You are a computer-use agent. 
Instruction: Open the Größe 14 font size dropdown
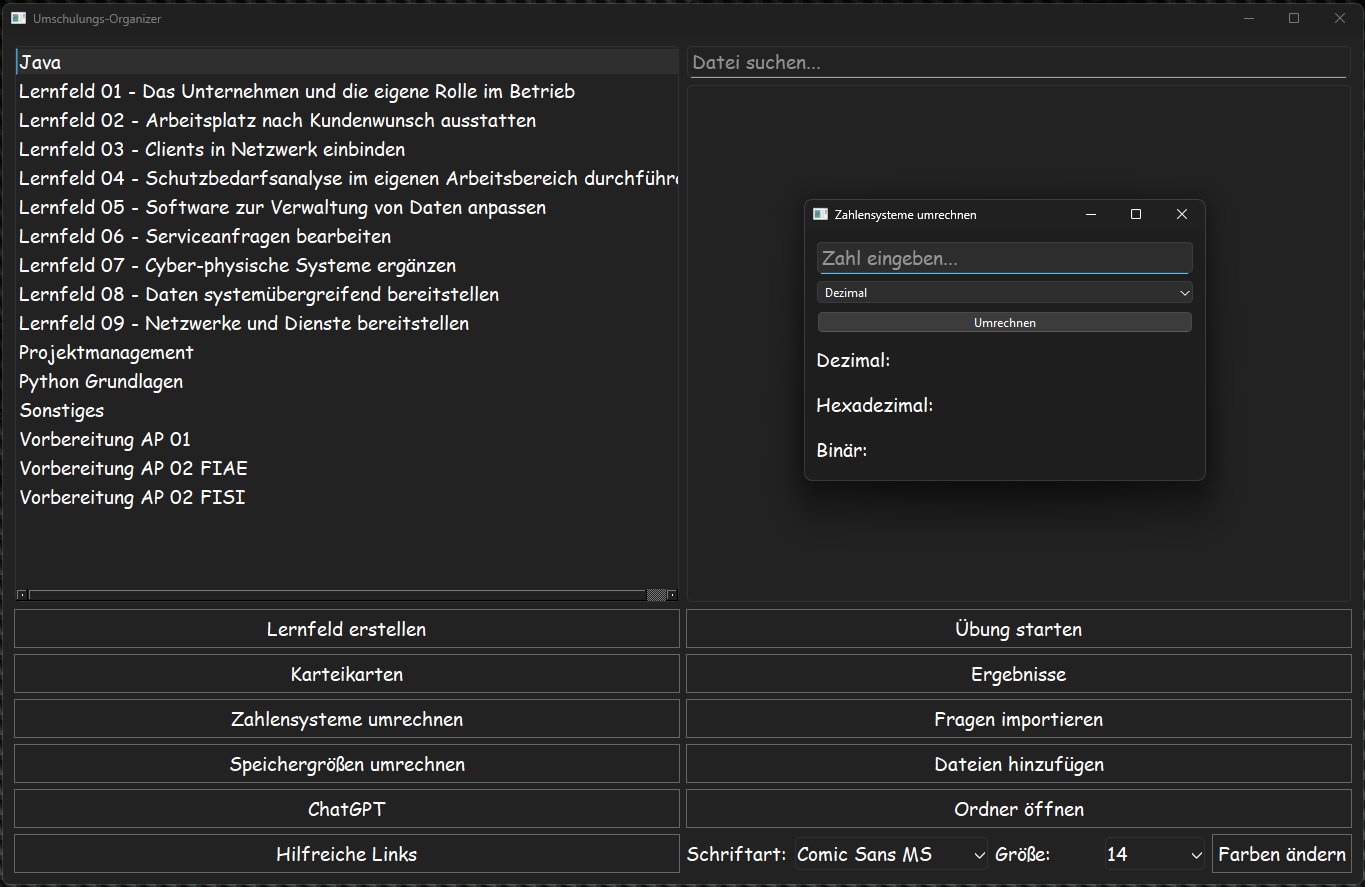click(x=1155, y=854)
